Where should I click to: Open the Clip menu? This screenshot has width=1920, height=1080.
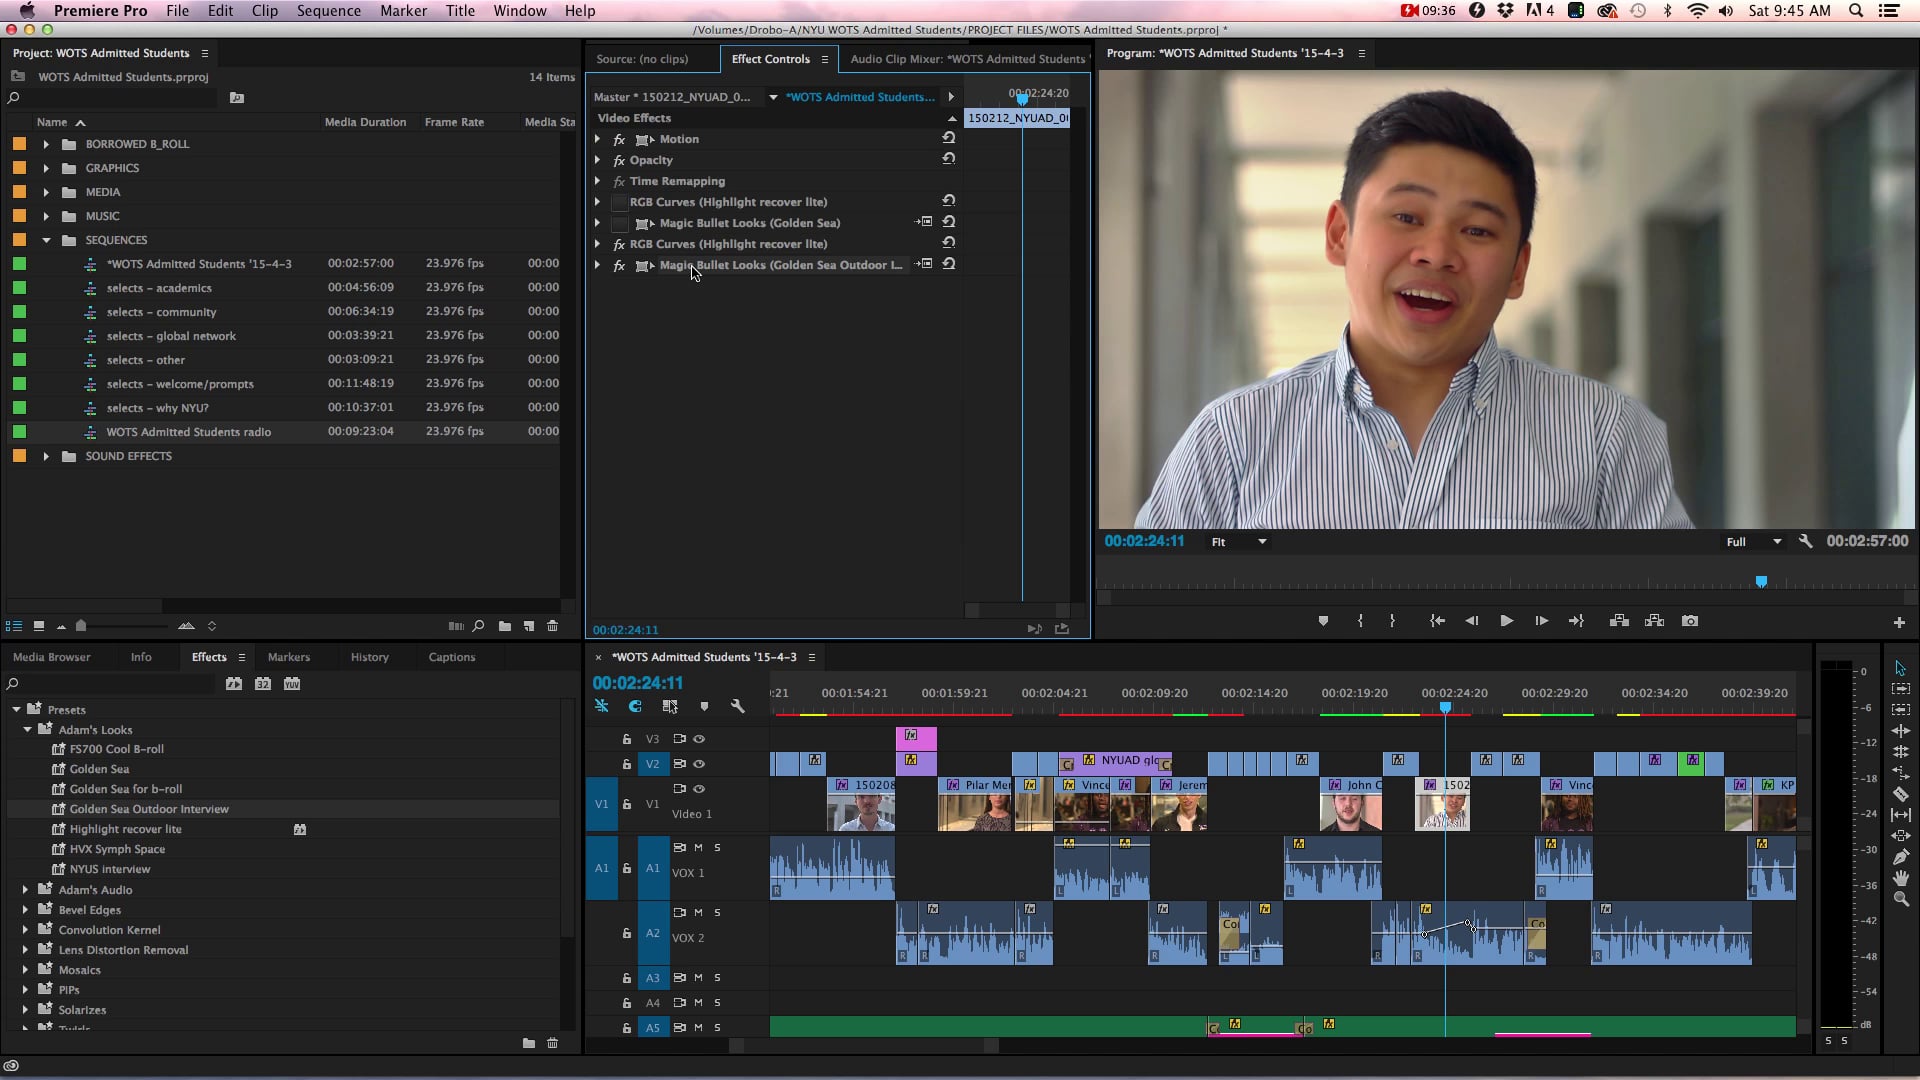pyautogui.click(x=265, y=11)
